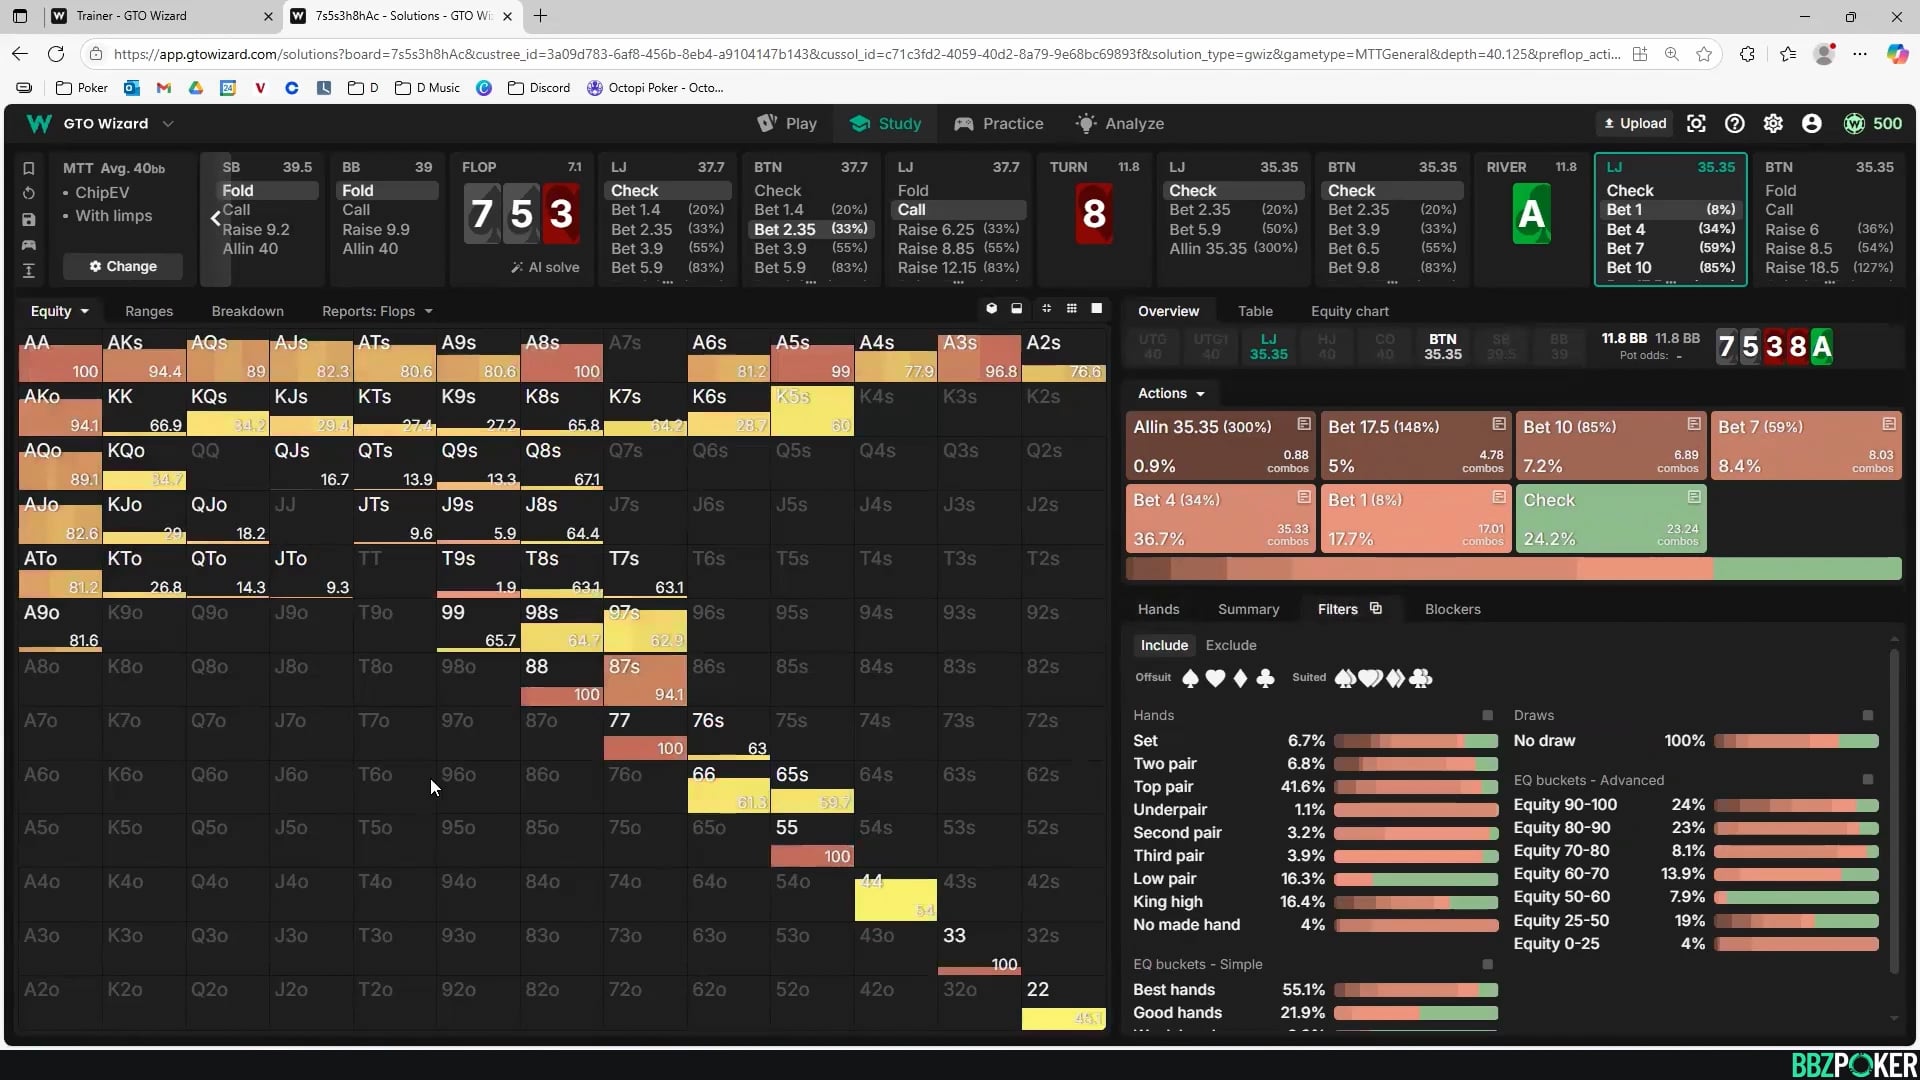Open the Equity chart tab
This screenshot has height=1080, width=1920.
click(1349, 311)
